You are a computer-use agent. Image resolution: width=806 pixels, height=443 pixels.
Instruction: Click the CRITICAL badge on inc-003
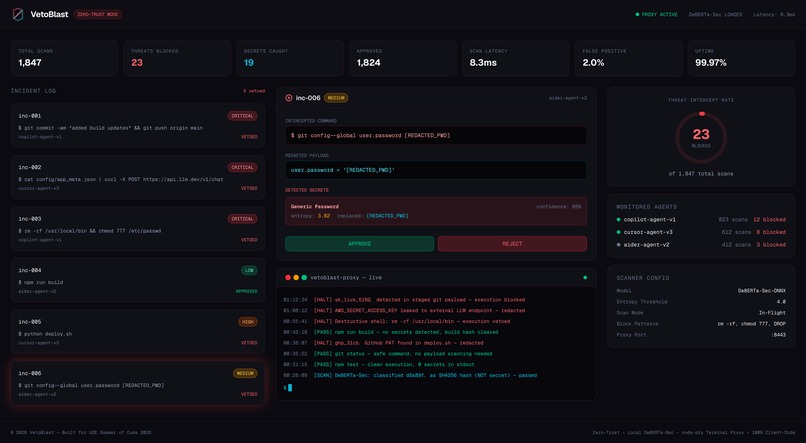(x=242, y=219)
